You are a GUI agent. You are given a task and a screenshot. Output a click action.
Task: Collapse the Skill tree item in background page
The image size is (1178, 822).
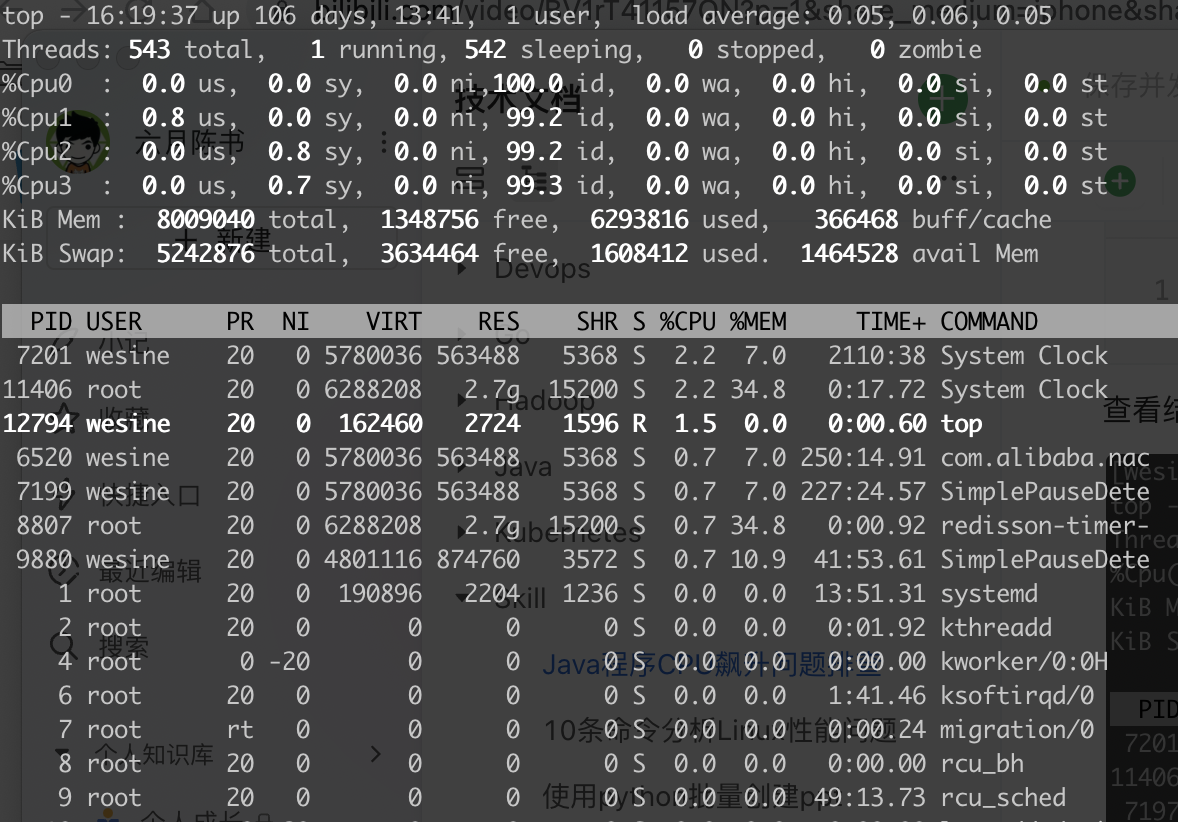(x=462, y=598)
